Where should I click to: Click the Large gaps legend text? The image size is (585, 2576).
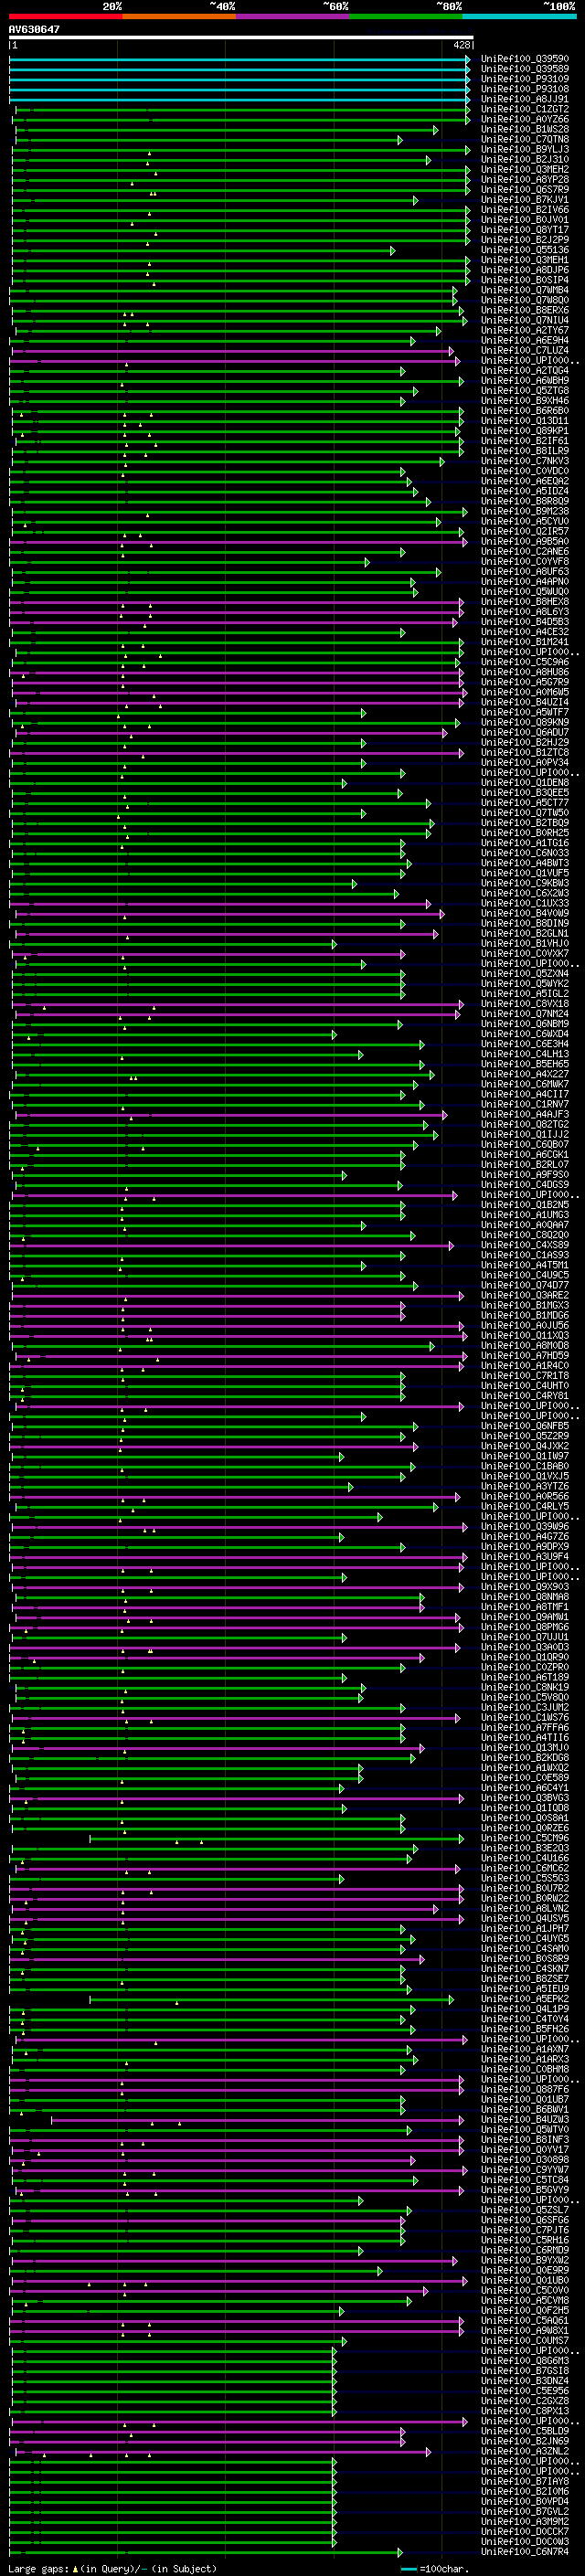(x=112, y=2569)
